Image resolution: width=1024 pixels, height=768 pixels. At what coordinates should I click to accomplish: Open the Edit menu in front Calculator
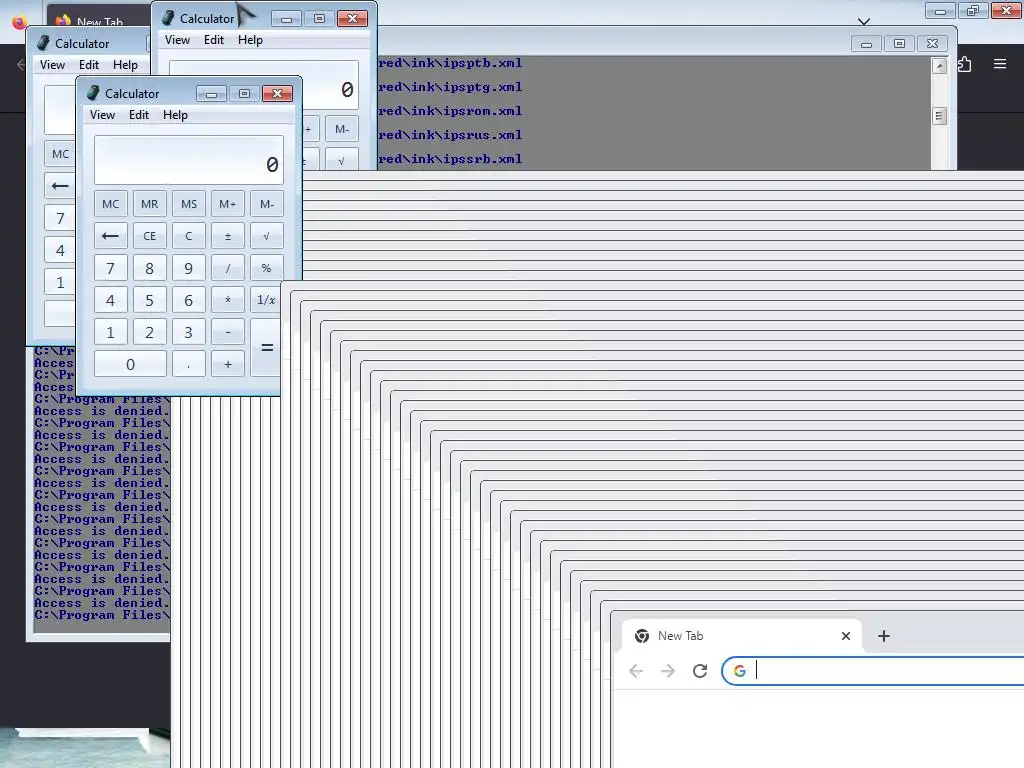pos(138,115)
